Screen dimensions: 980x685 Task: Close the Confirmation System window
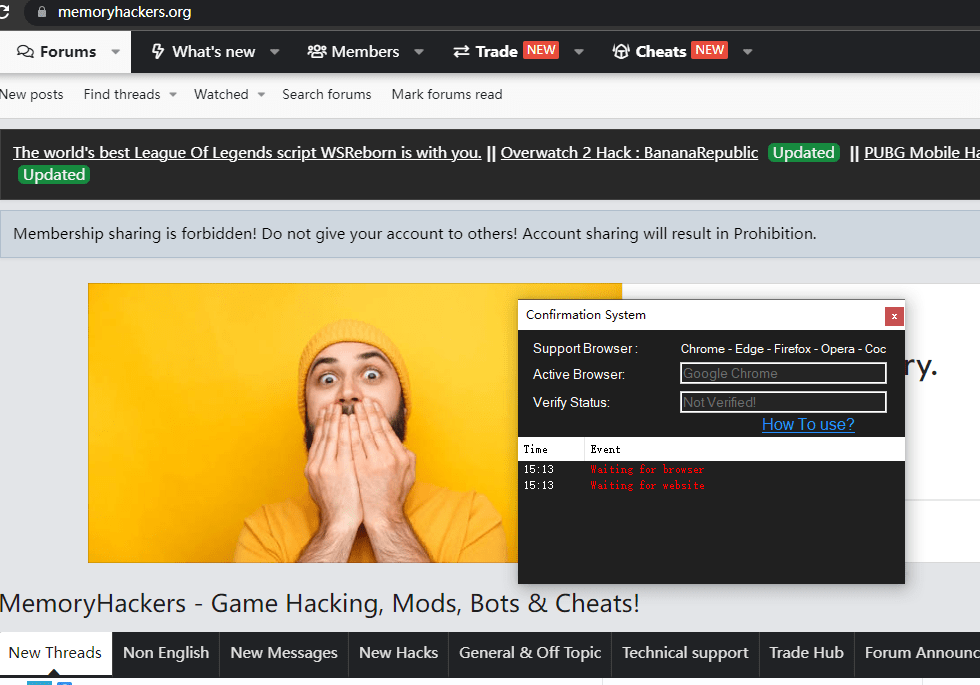point(894,316)
